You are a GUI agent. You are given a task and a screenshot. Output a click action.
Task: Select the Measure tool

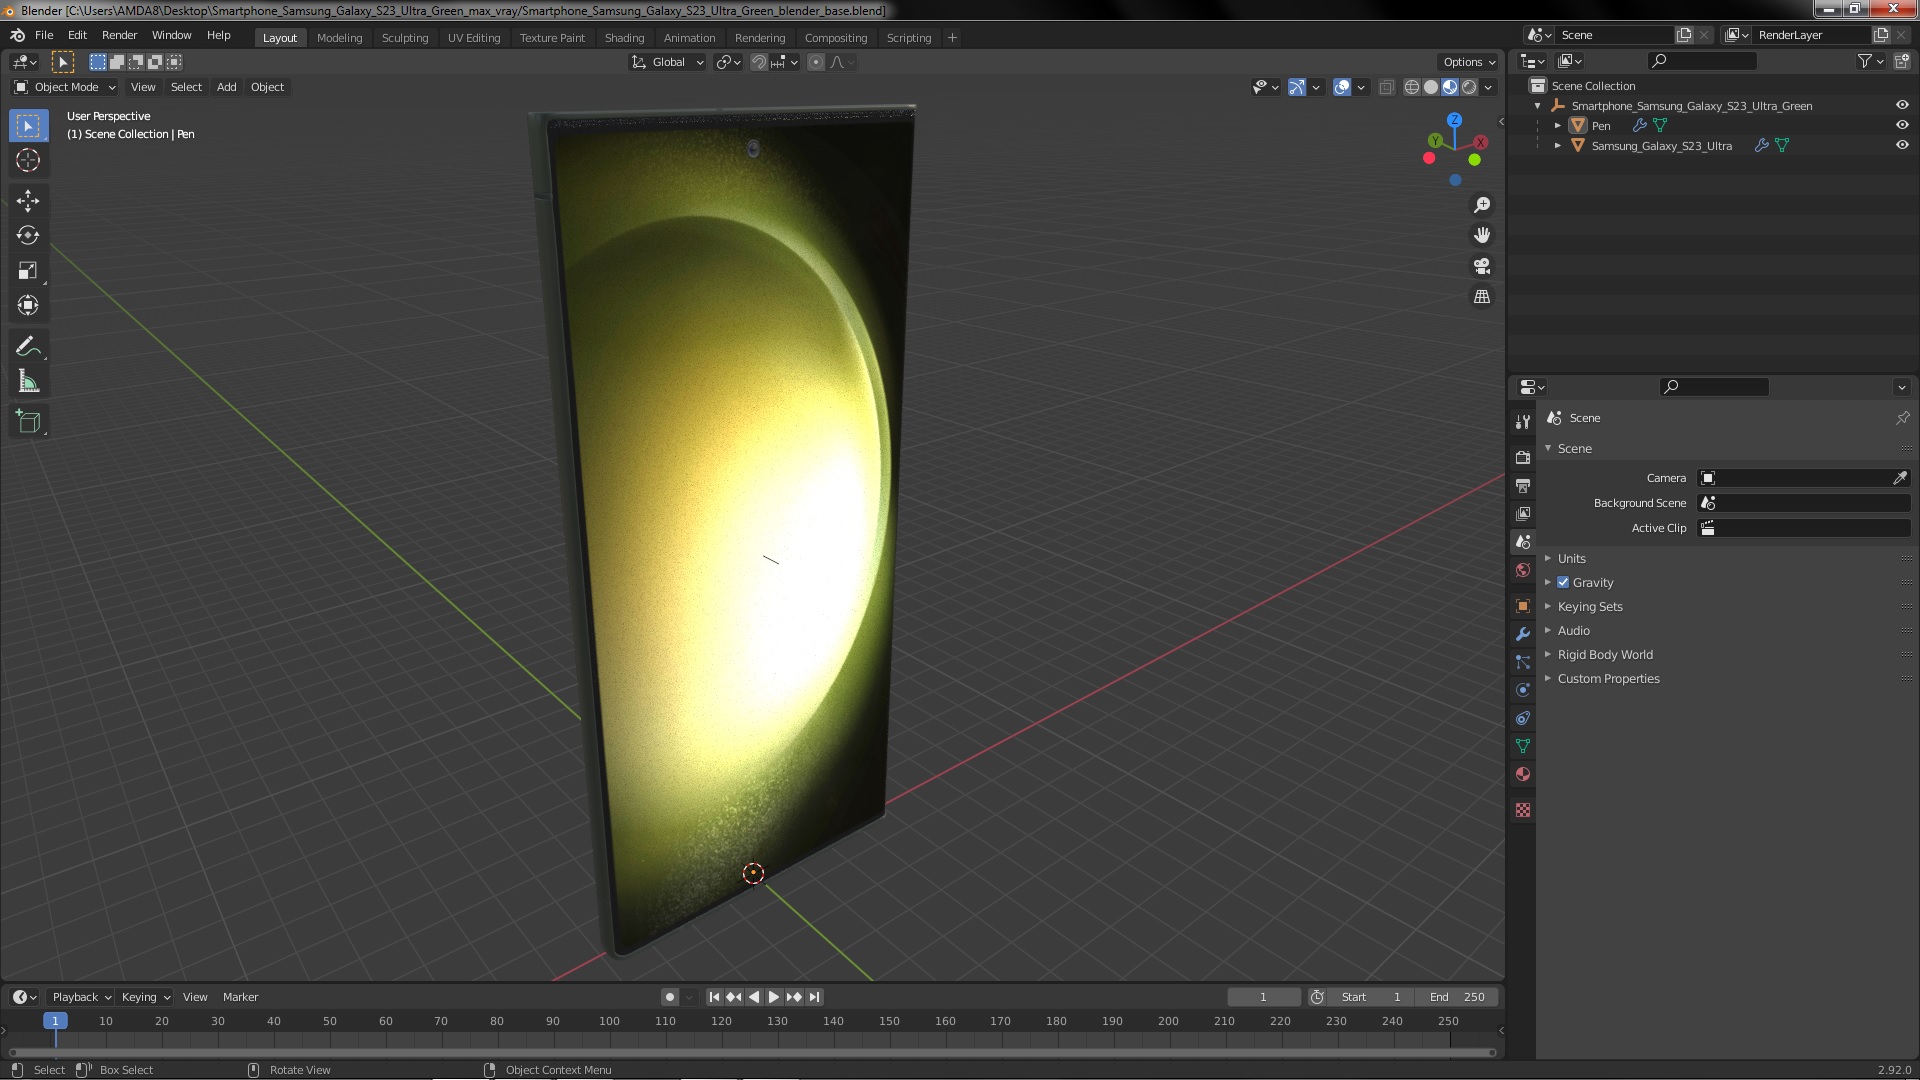(28, 382)
